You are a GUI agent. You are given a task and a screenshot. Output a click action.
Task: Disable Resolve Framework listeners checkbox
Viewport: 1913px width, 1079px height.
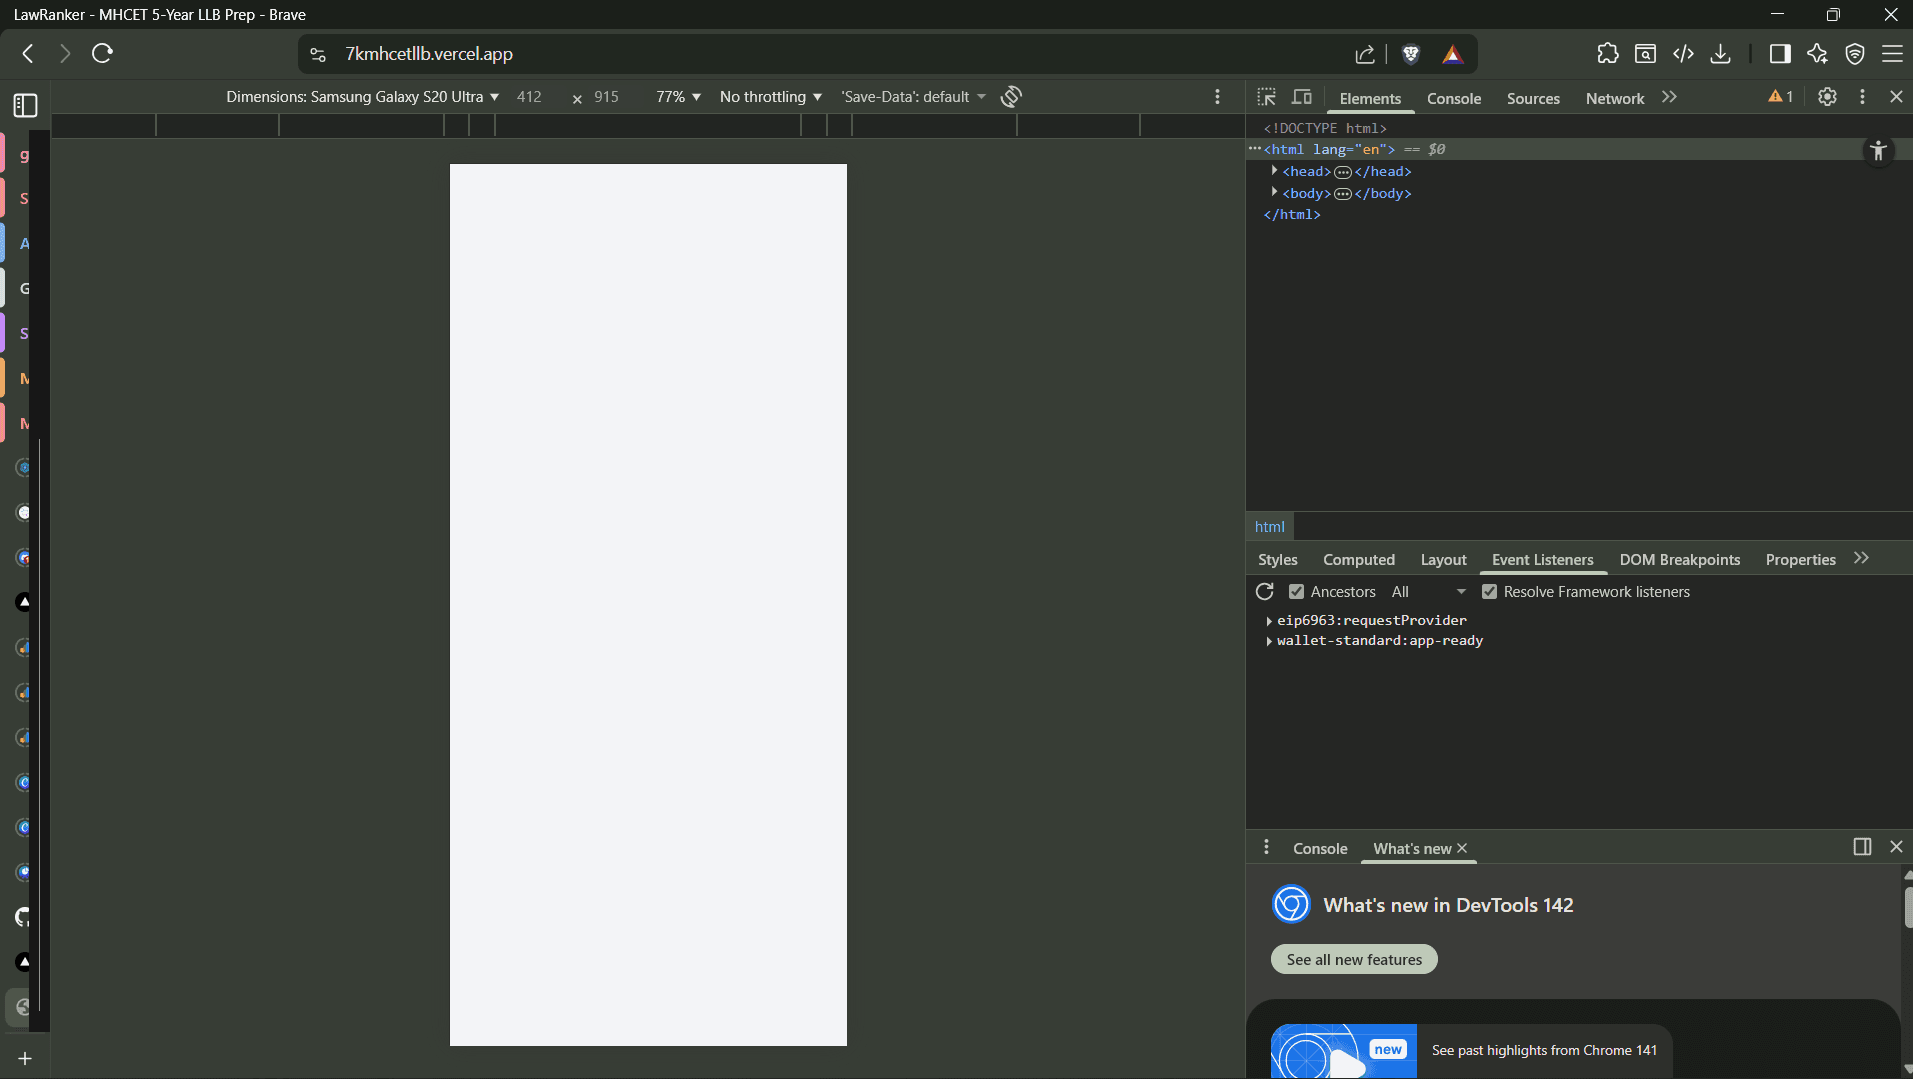(1489, 592)
